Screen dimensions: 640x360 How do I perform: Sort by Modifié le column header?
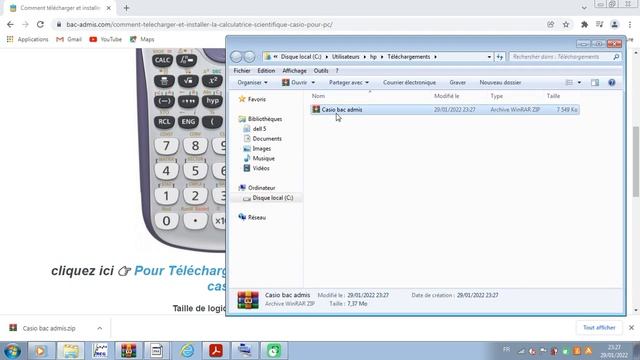click(447, 96)
